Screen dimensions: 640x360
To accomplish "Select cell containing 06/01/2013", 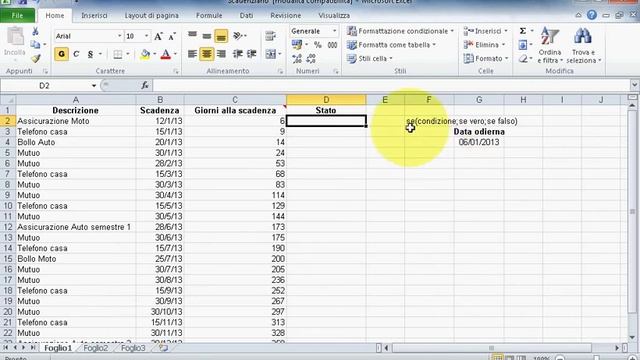I will [479, 142].
